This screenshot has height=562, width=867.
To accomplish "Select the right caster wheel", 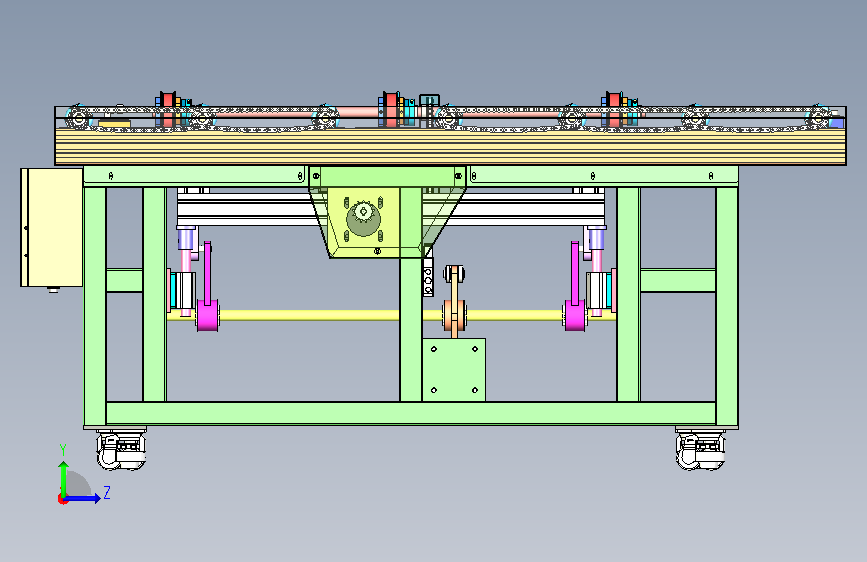I will pyautogui.click(x=701, y=450).
